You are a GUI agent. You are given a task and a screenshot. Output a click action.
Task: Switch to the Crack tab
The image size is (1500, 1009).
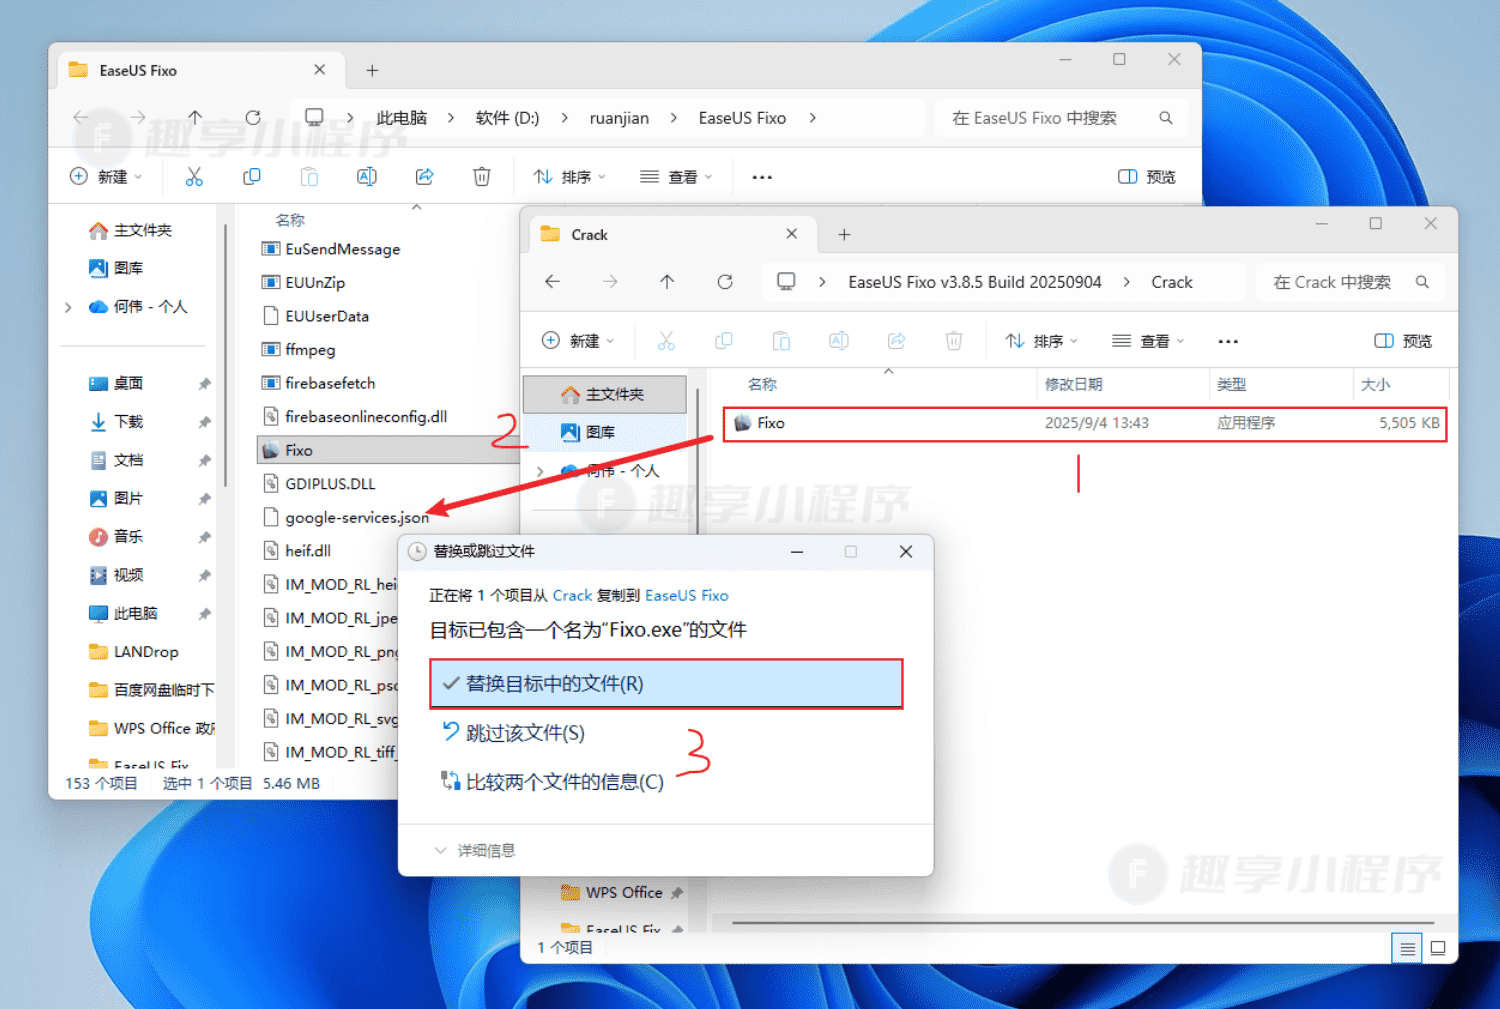tap(589, 234)
